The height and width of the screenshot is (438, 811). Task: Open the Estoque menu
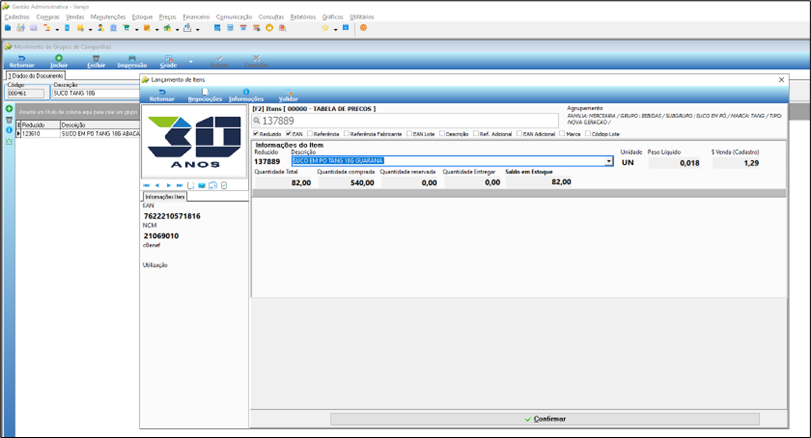coord(142,17)
